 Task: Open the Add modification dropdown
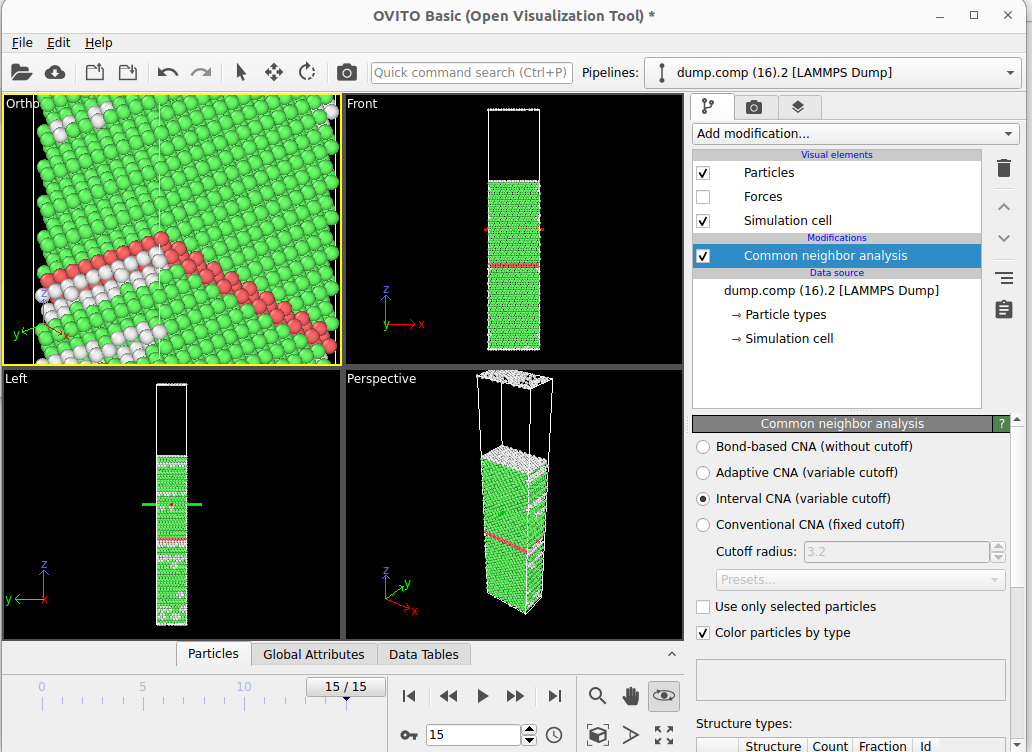(855, 134)
